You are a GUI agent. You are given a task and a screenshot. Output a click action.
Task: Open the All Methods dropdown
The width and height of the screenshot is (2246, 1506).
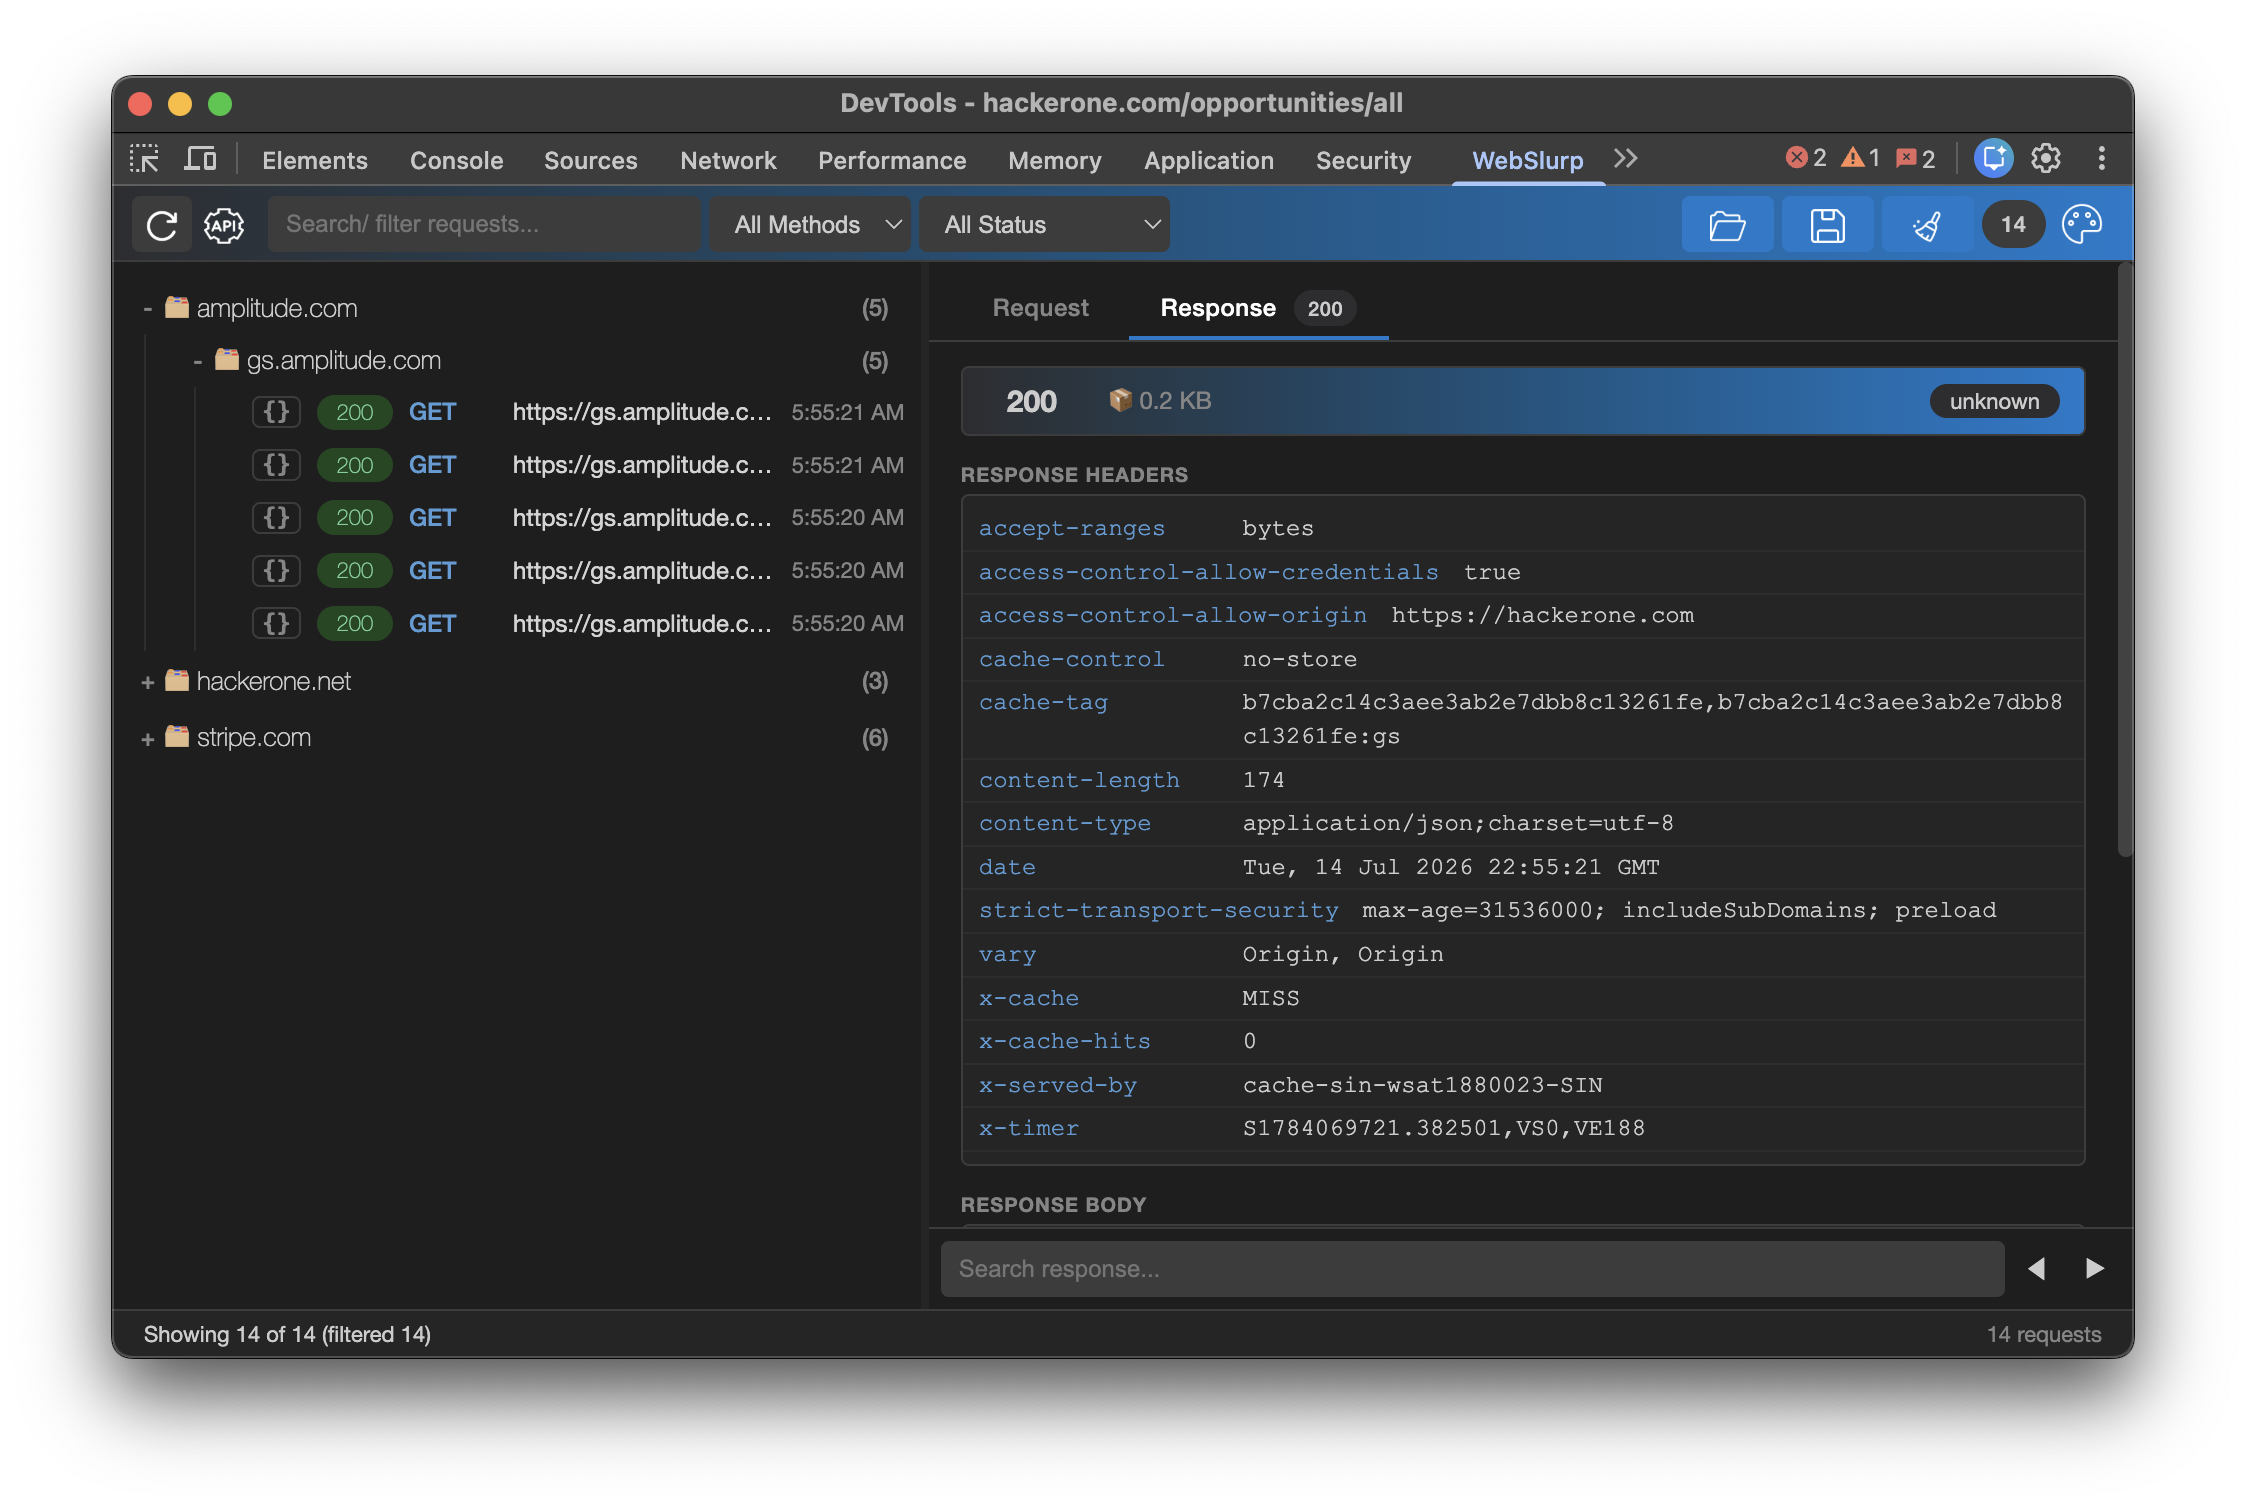[x=810, y=225]
